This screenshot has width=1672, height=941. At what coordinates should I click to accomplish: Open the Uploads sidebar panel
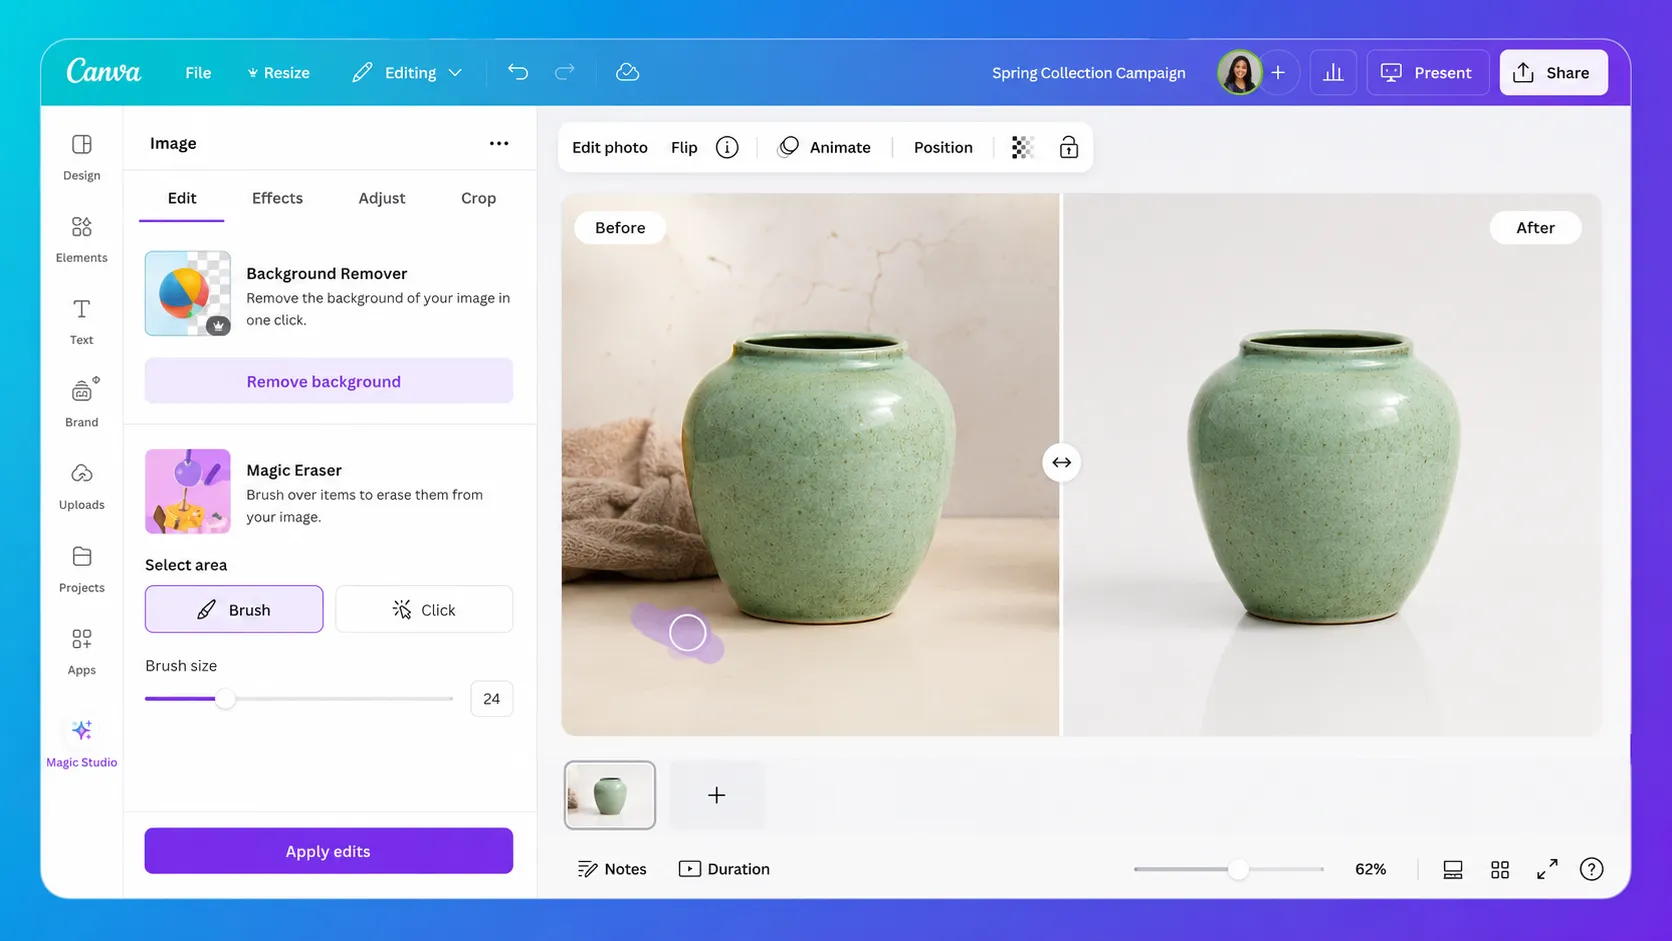click(x=82, y=487)
